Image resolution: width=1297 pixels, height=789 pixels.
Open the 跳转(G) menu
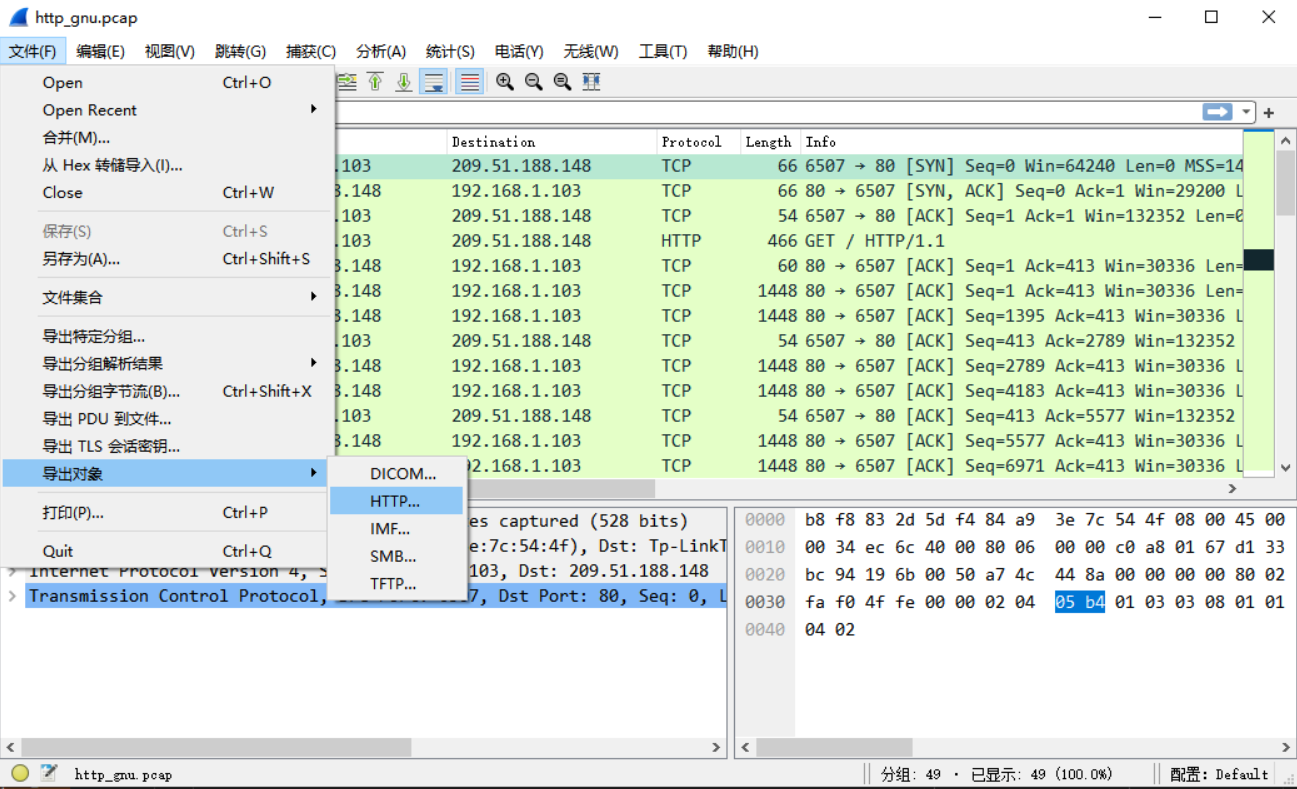point(240,51)
